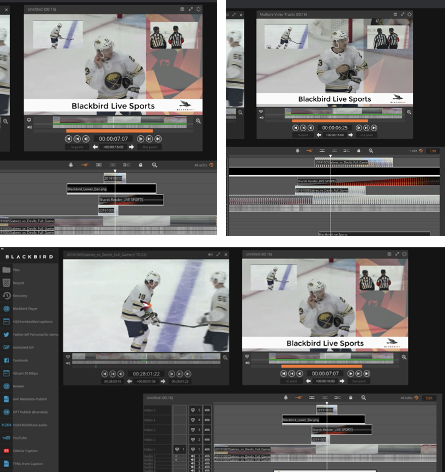The width and height of the screenshot is (445, 472).
Task: Open the menu icon in the bottom screenshot record viewer header
Action: [389, 254]
